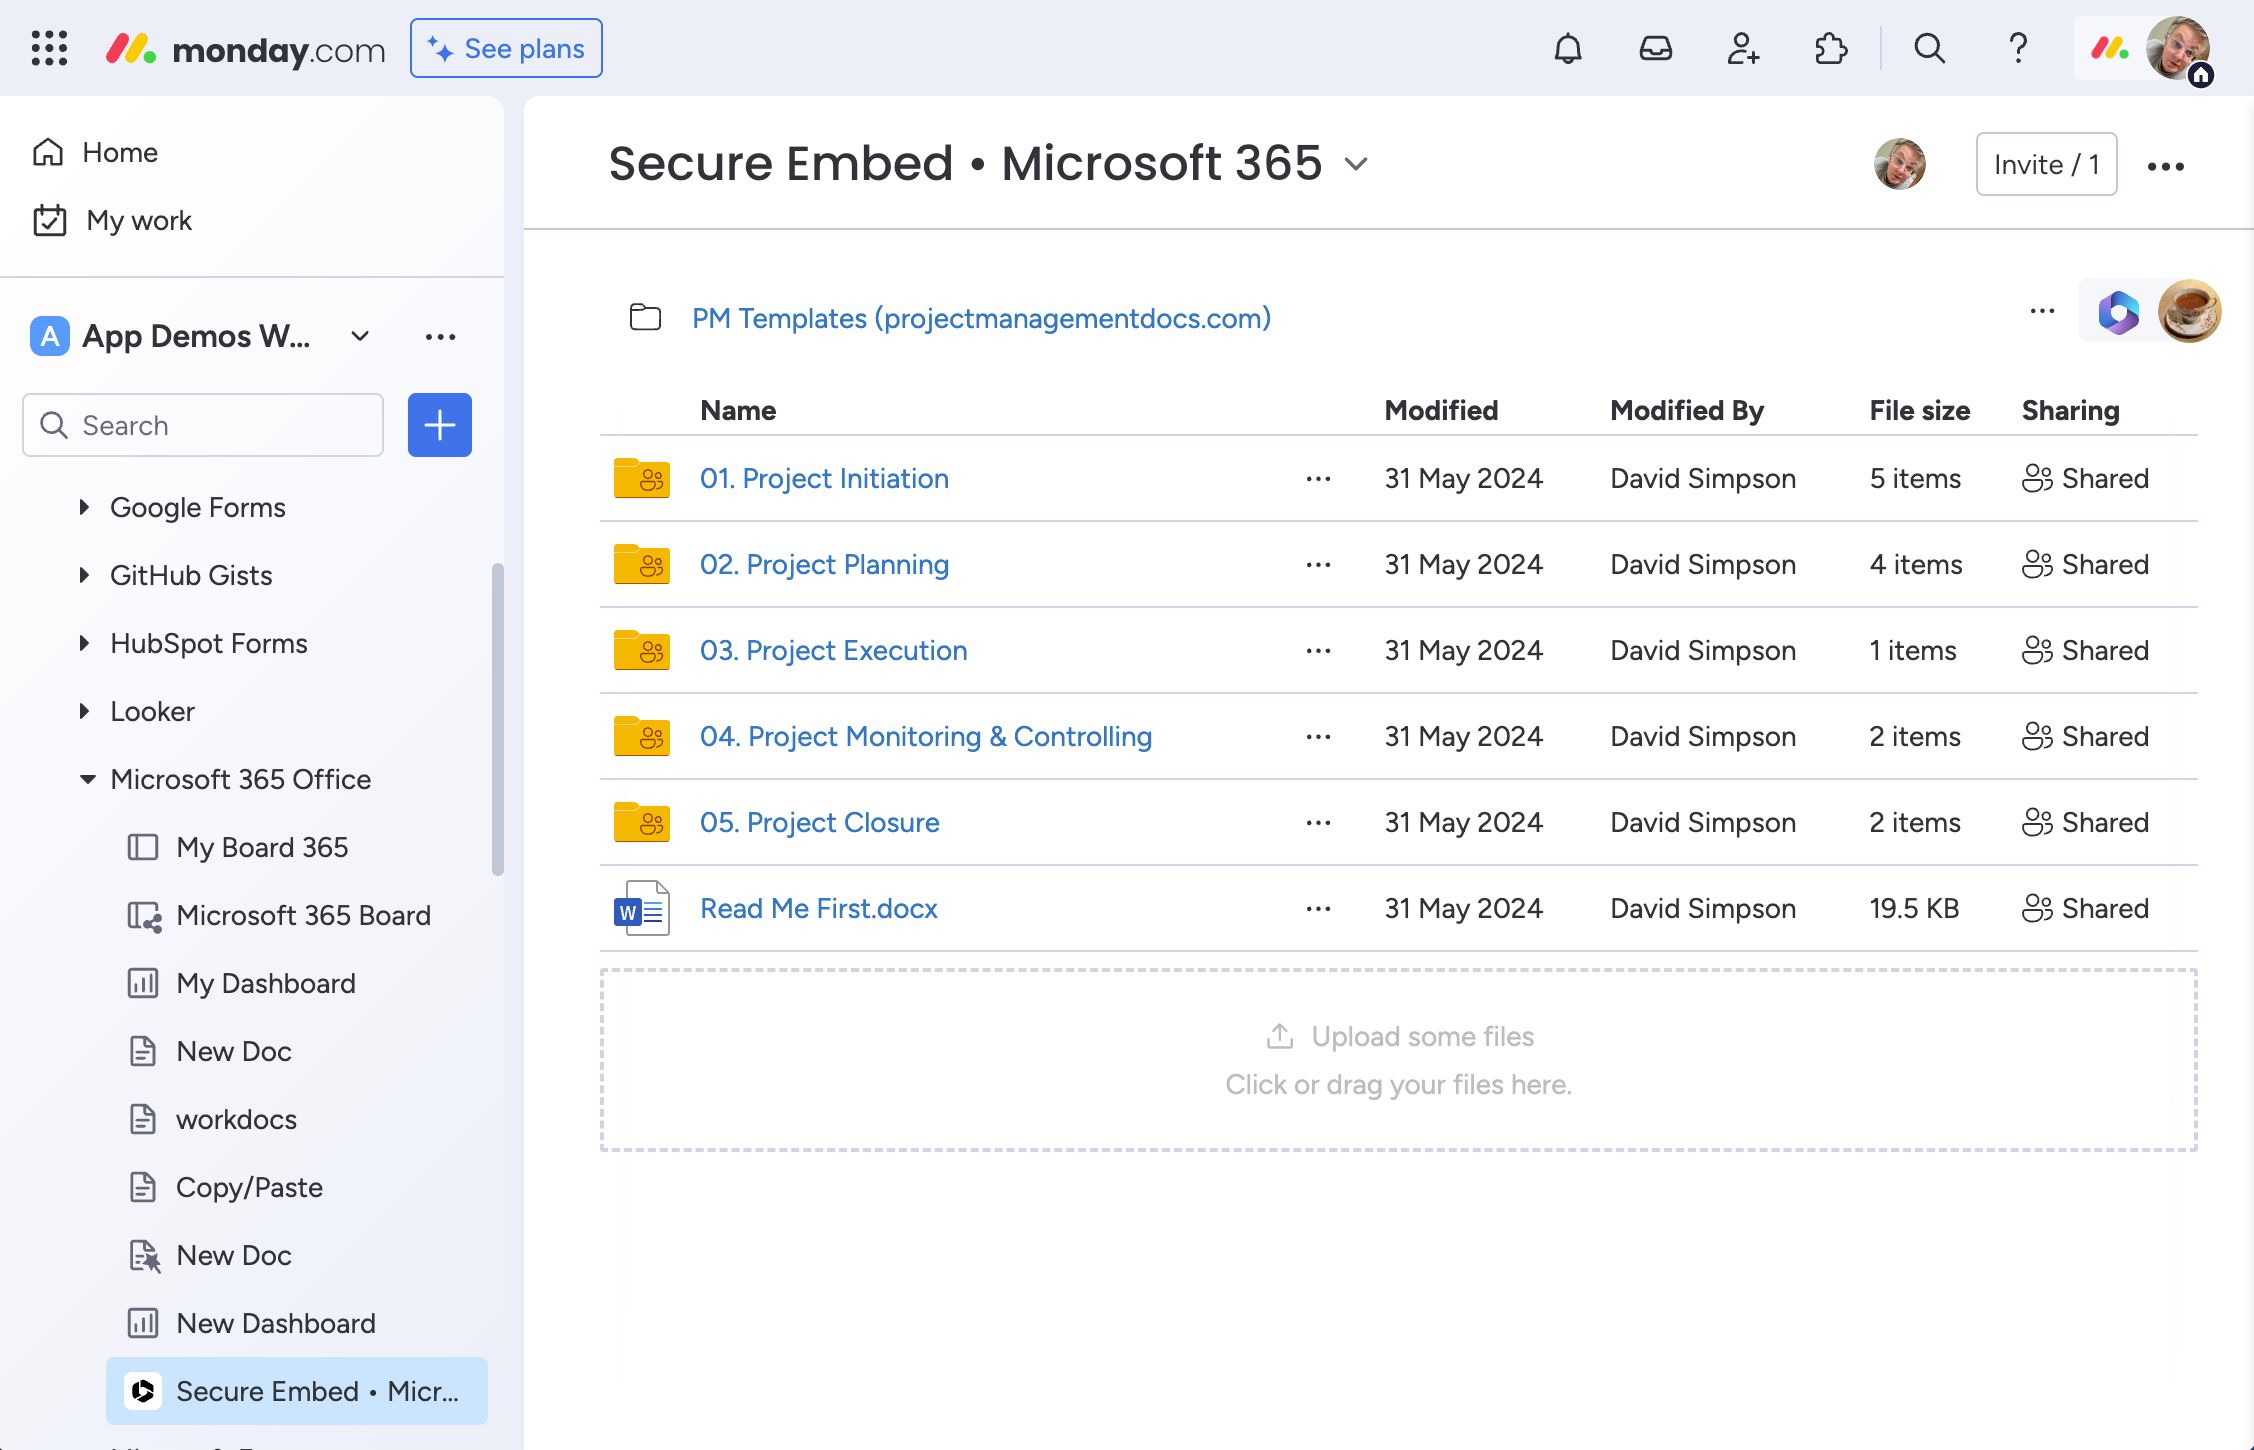This screenshot has width=2254, height=1450.
Task: Open the board options ellipsis menu
Action: [2165, 165]
